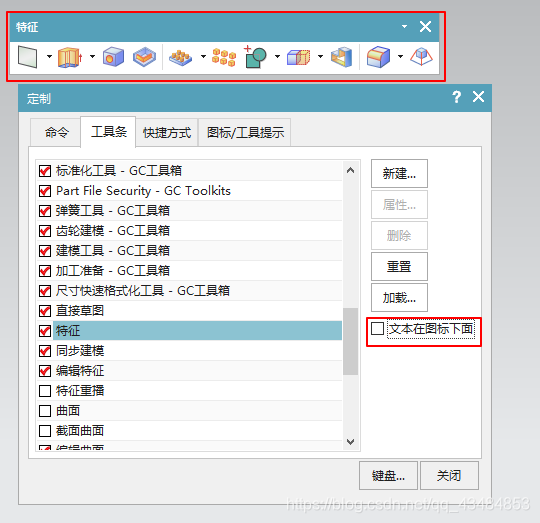Uncheck 弹簧工具 - GC工具箱
The image size is (540, 523).
click(x=45, y=211)
